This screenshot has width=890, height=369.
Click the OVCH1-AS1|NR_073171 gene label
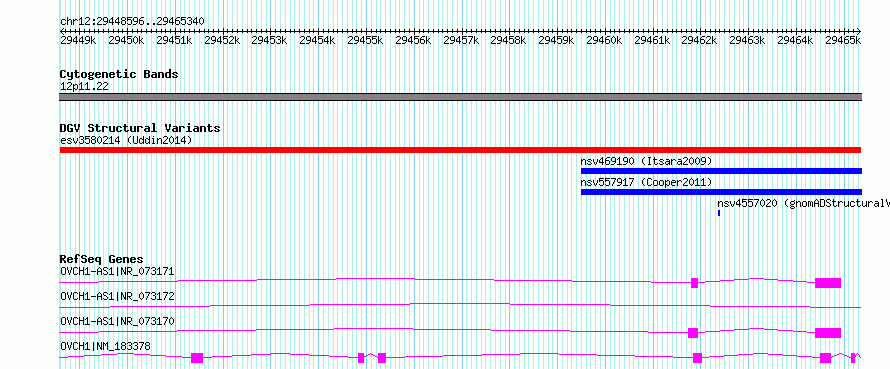(117, 271)
